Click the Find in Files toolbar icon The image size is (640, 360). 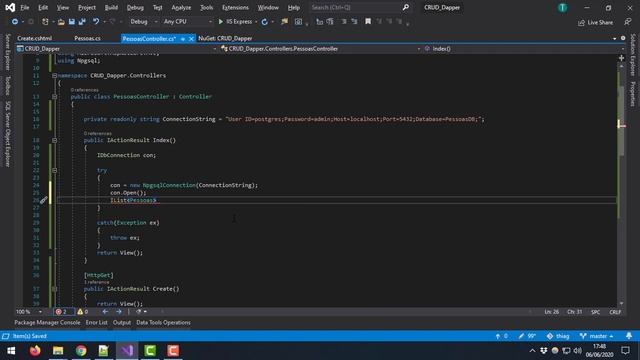click(284, 22)
